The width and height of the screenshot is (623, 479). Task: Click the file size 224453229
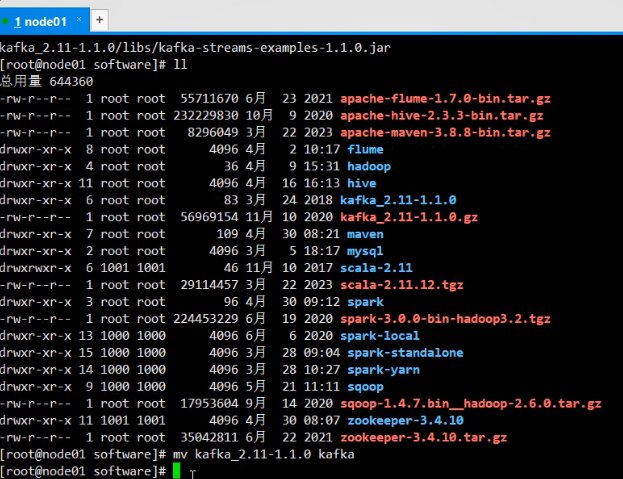[205, 319]
